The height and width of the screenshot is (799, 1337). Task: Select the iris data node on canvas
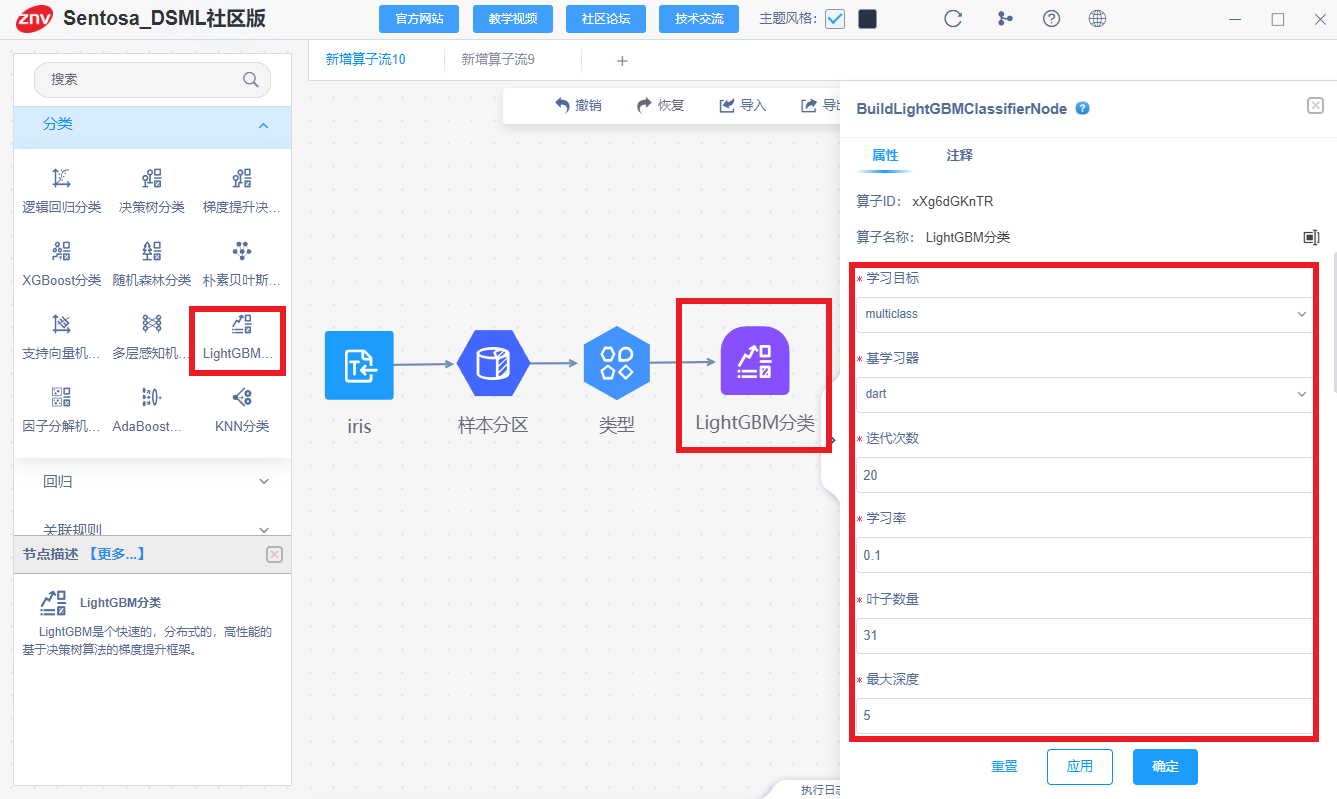click(x=359, y=365)
